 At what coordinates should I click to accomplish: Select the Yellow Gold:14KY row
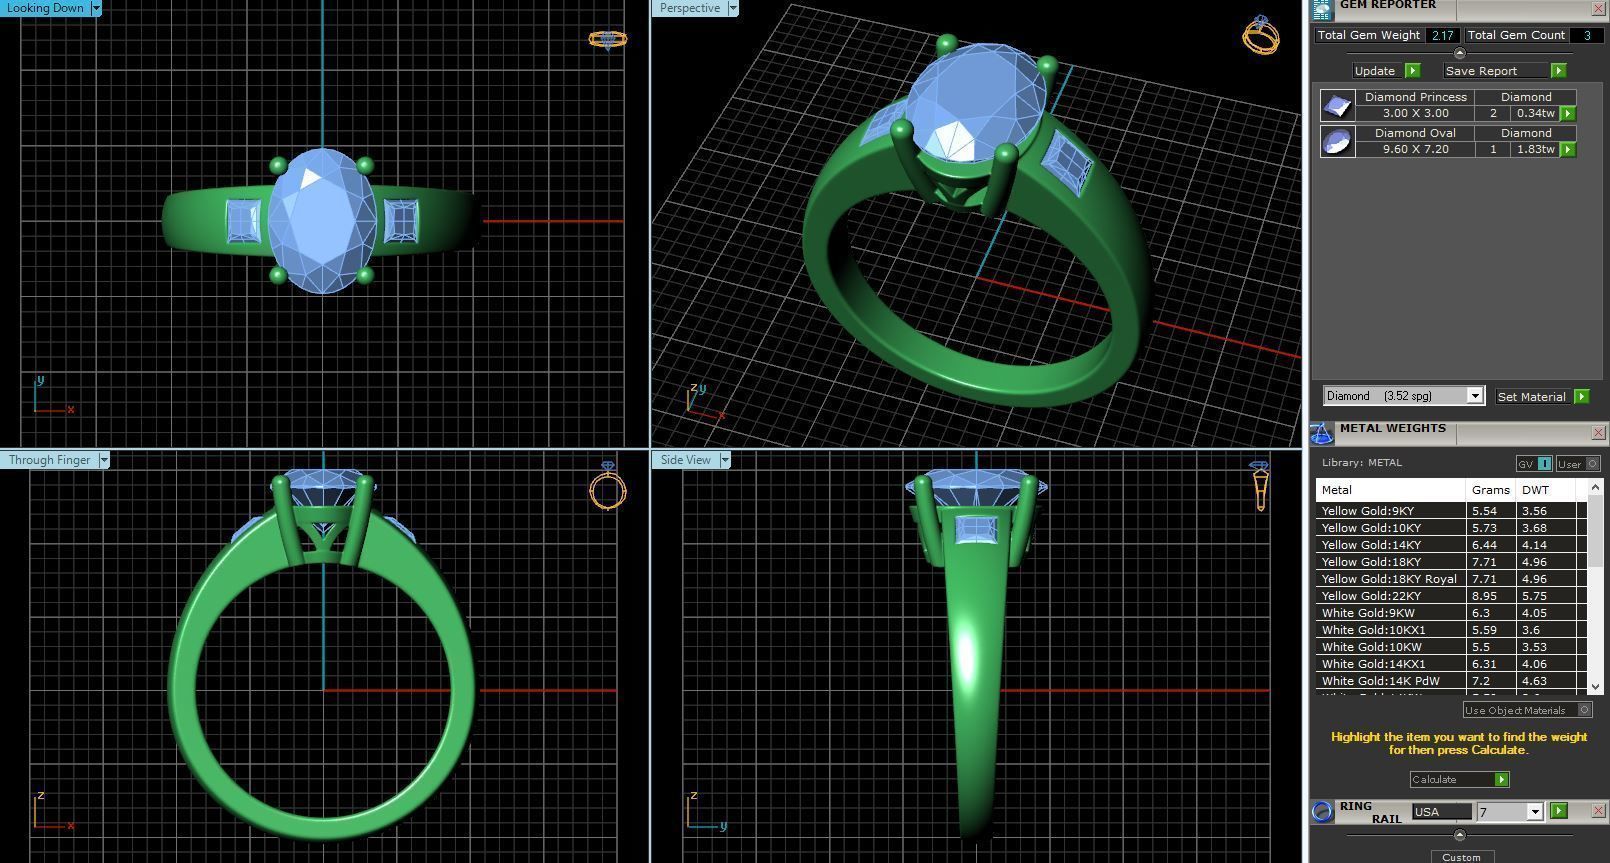click(1451, 545)
